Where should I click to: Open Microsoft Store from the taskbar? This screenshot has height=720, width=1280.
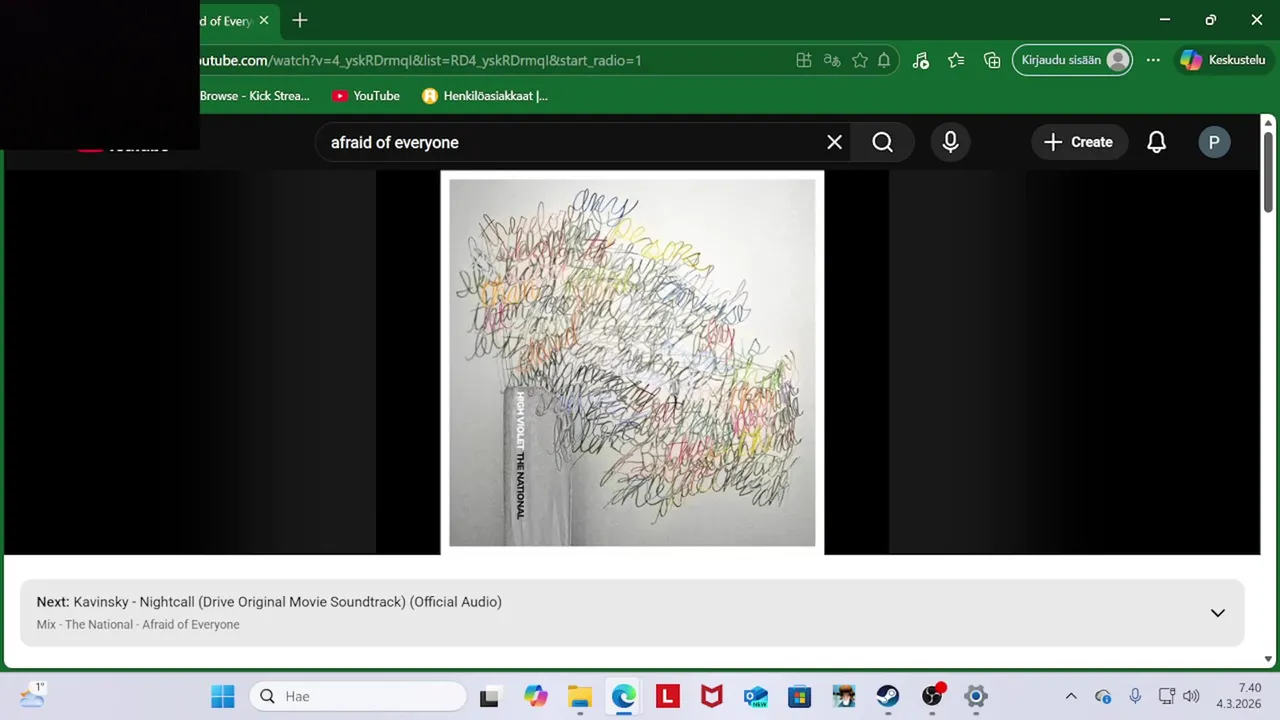[800, 696]
